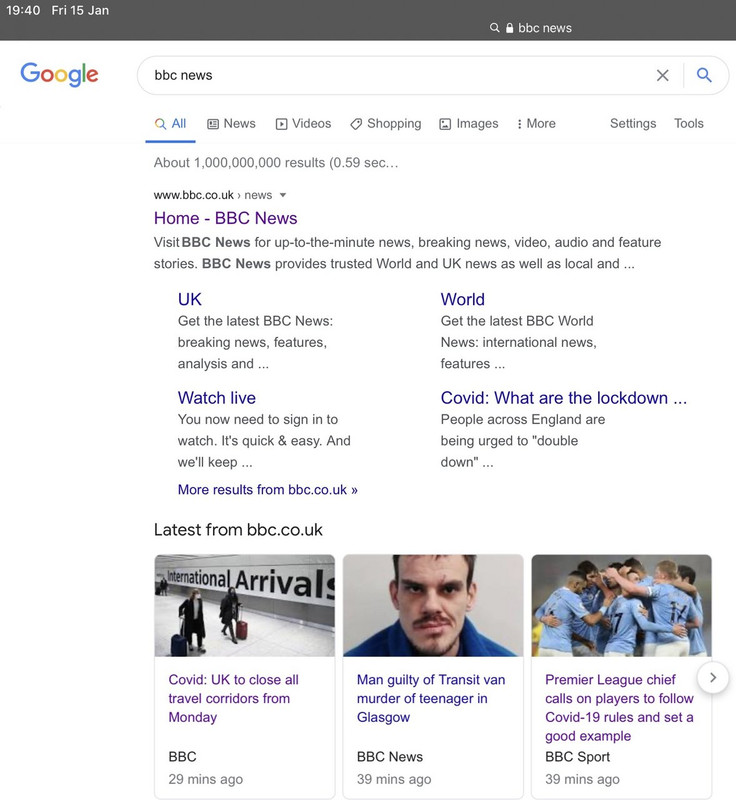
Task: Clear the search box with the X icon
Action: coord(662,75)
